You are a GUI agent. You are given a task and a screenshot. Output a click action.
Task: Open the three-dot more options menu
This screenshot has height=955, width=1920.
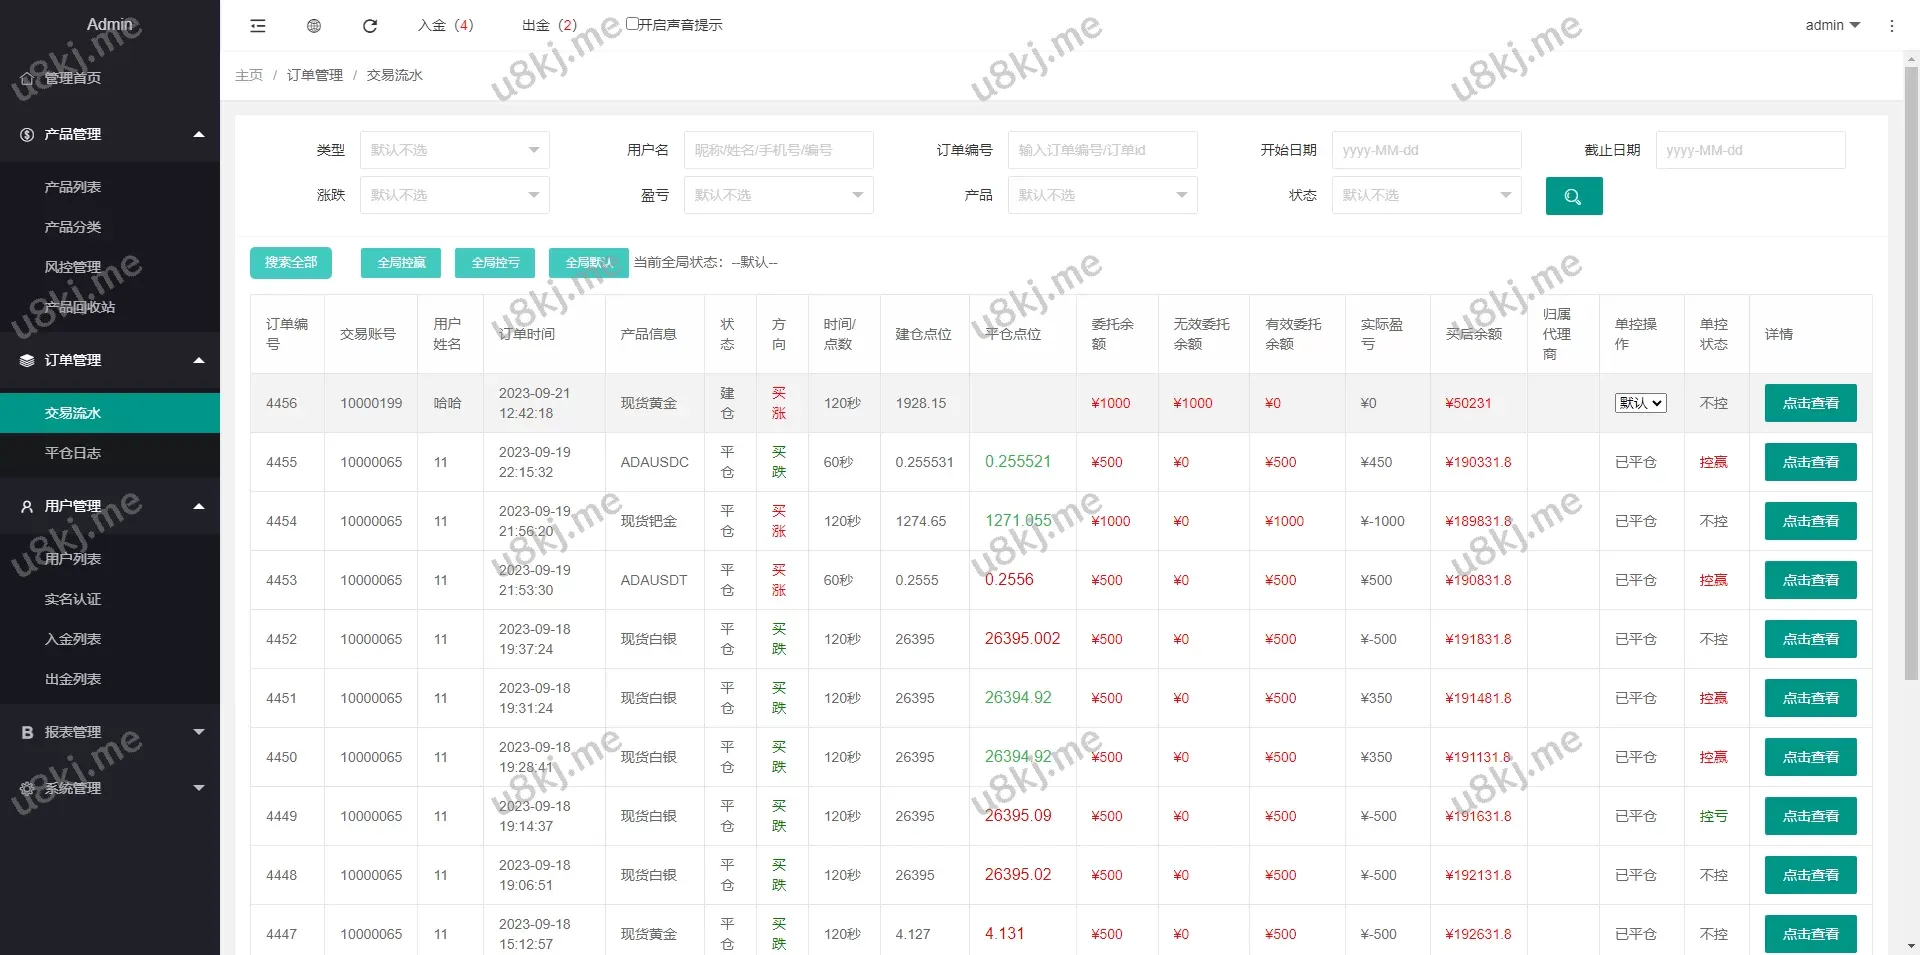pyautogui.click(x=1891, y=26)
